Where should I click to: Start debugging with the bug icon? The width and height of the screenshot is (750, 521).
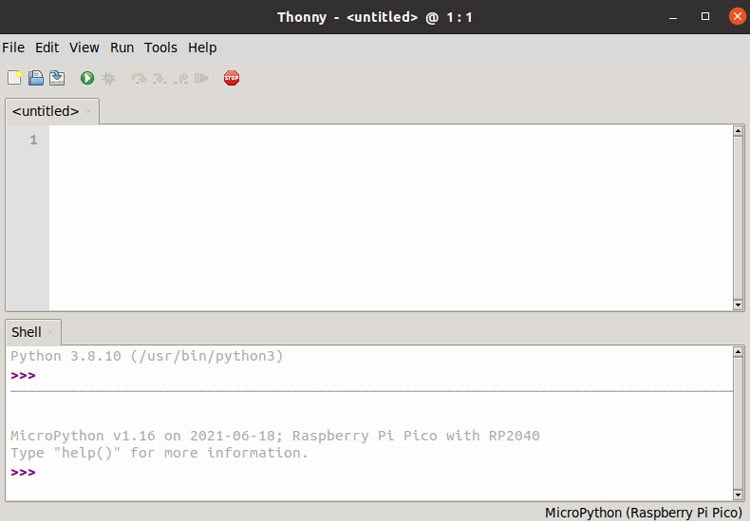pos(109,78)
